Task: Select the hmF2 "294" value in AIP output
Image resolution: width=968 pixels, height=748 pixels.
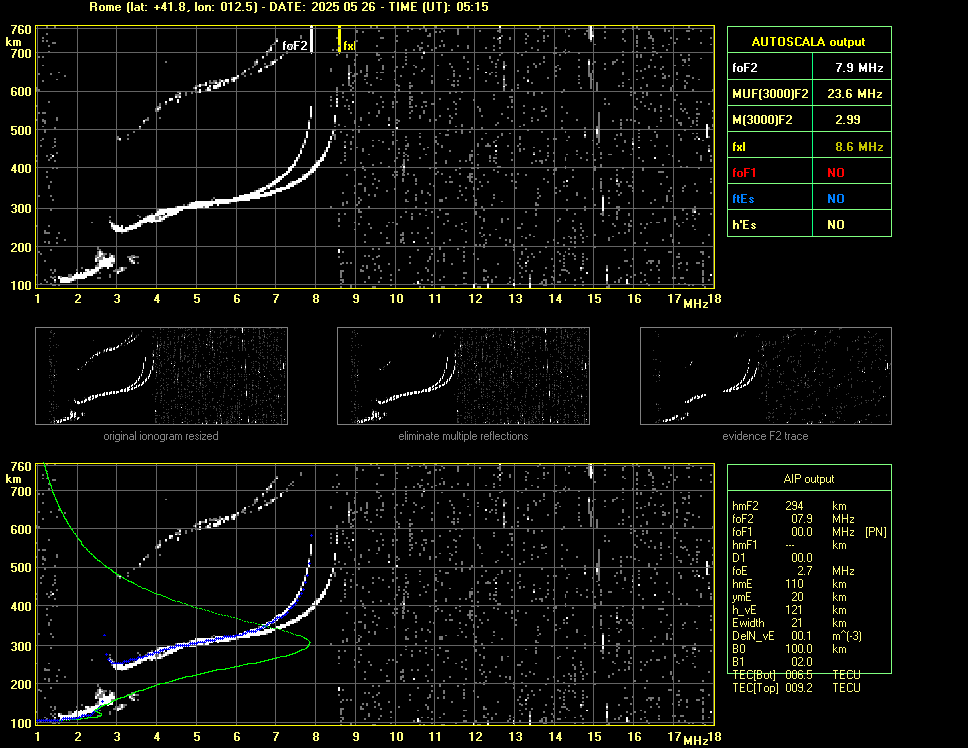Action: pos(794,506)
